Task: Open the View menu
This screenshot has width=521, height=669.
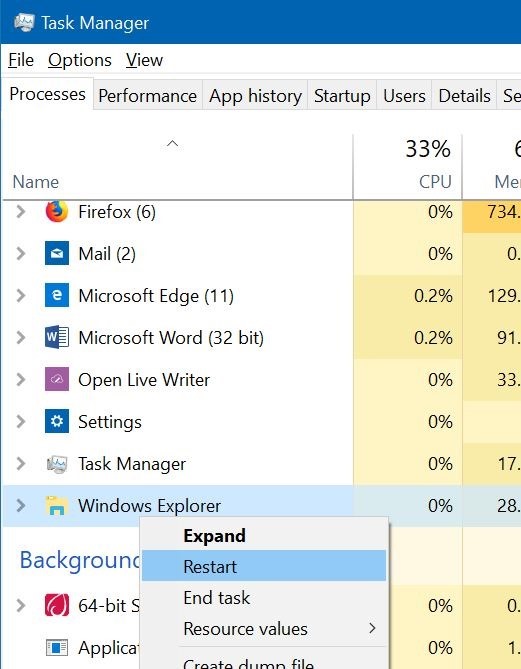Action: pos(144,60)
